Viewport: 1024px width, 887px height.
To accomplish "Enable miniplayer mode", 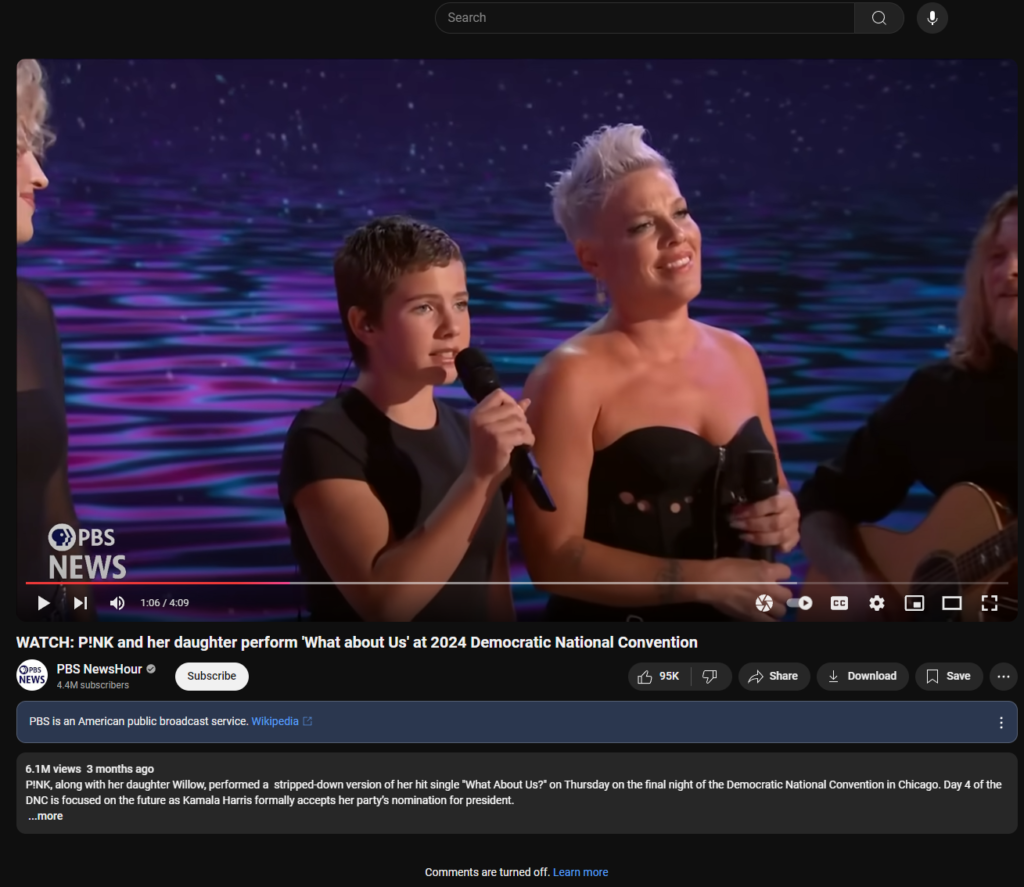I will point(914,603).
